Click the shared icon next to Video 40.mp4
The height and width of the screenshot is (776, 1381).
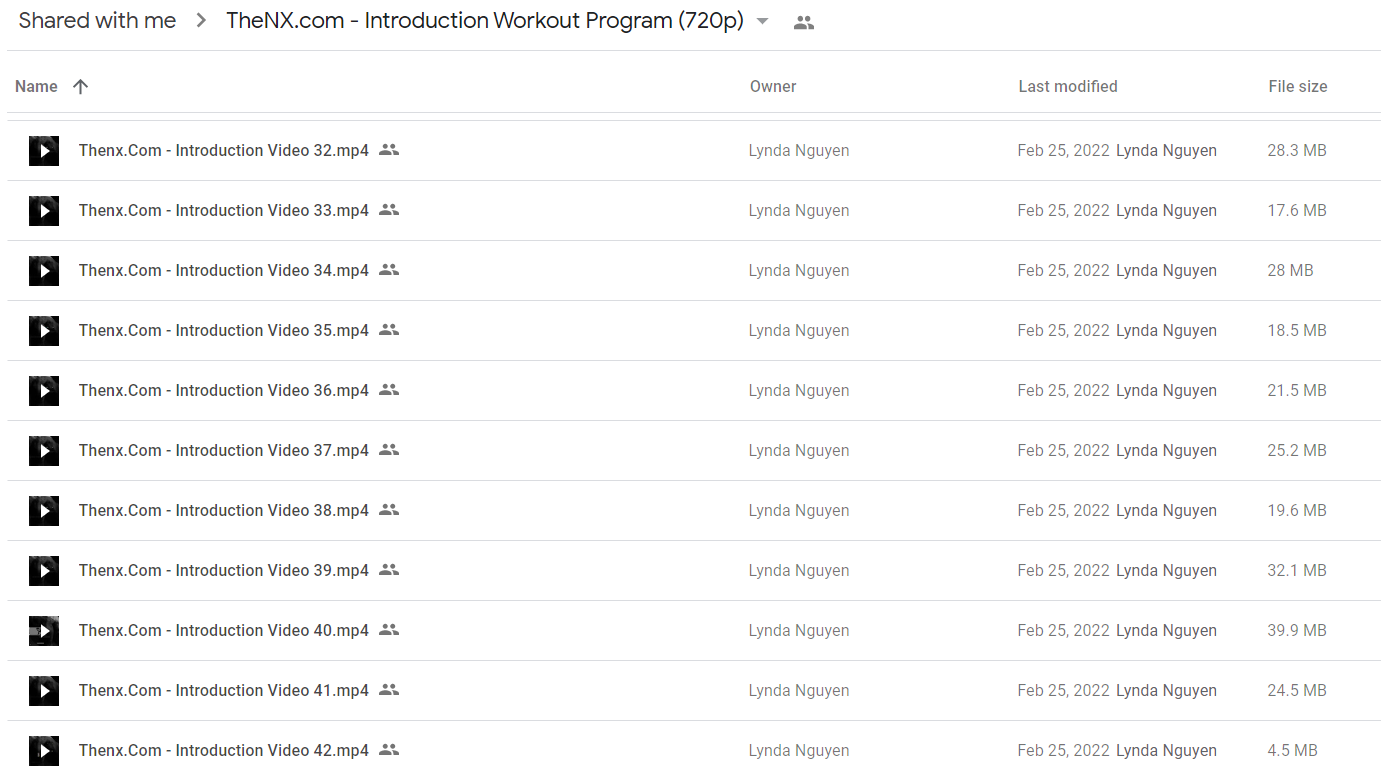tap(389, 630)
